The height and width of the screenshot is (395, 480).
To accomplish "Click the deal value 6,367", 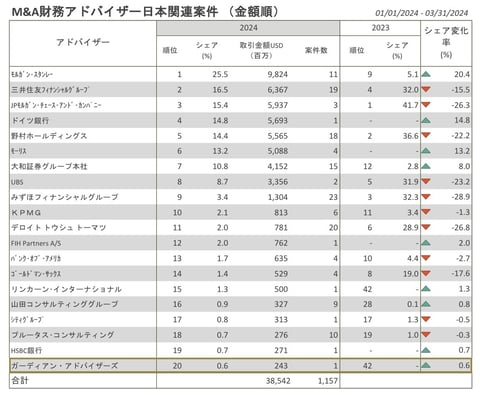I will [277, 90].
